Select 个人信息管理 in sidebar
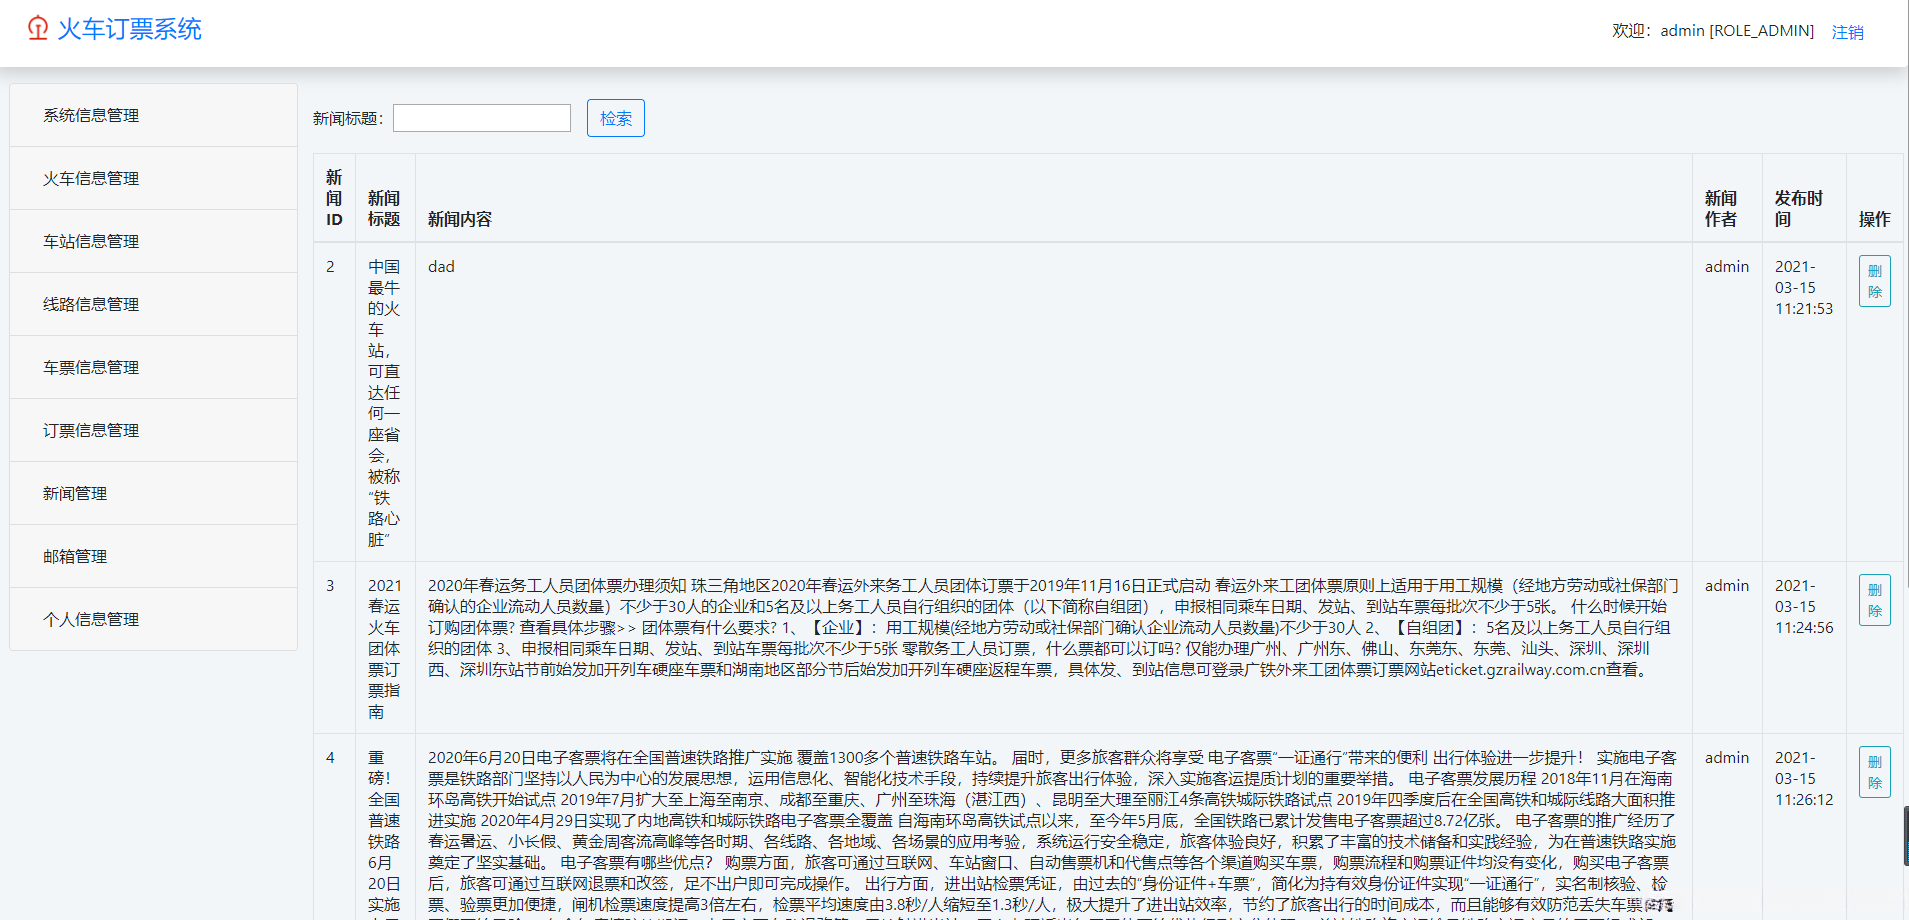Viewport: 1909px width, 920px height. point(91,619)
